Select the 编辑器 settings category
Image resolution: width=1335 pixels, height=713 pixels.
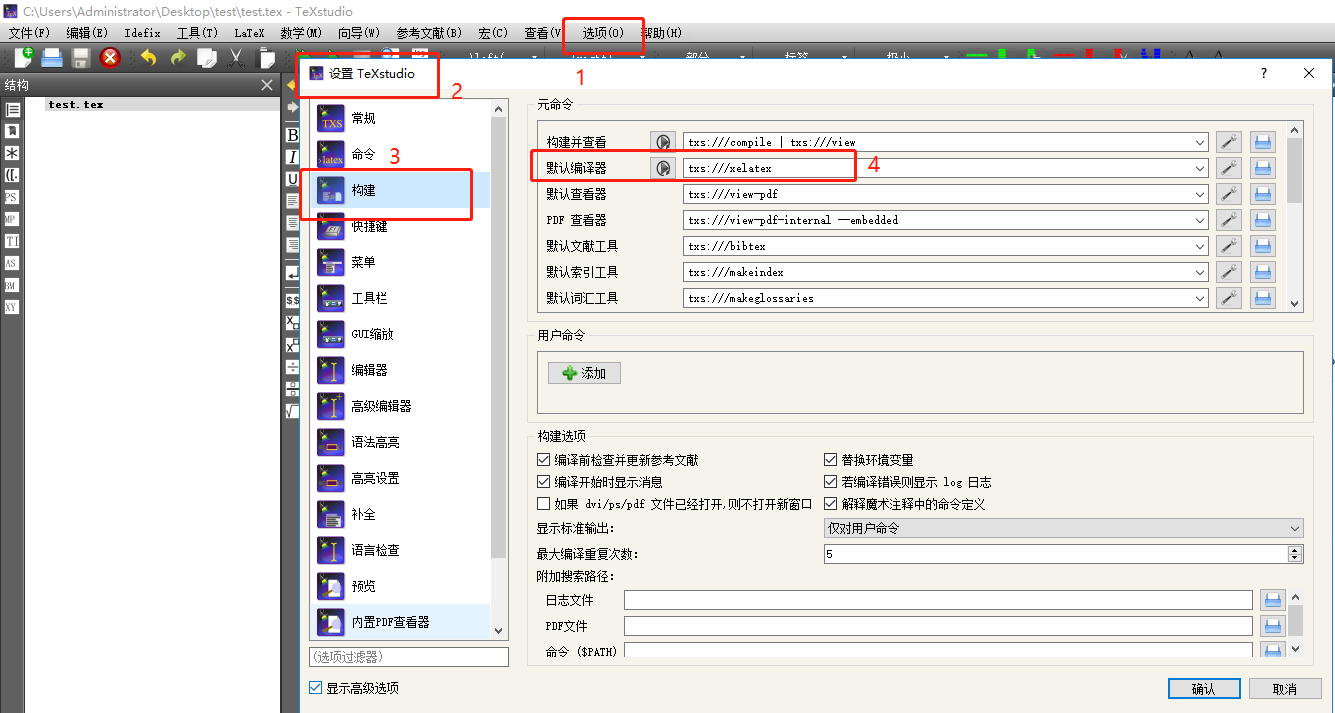click(400, 370)
